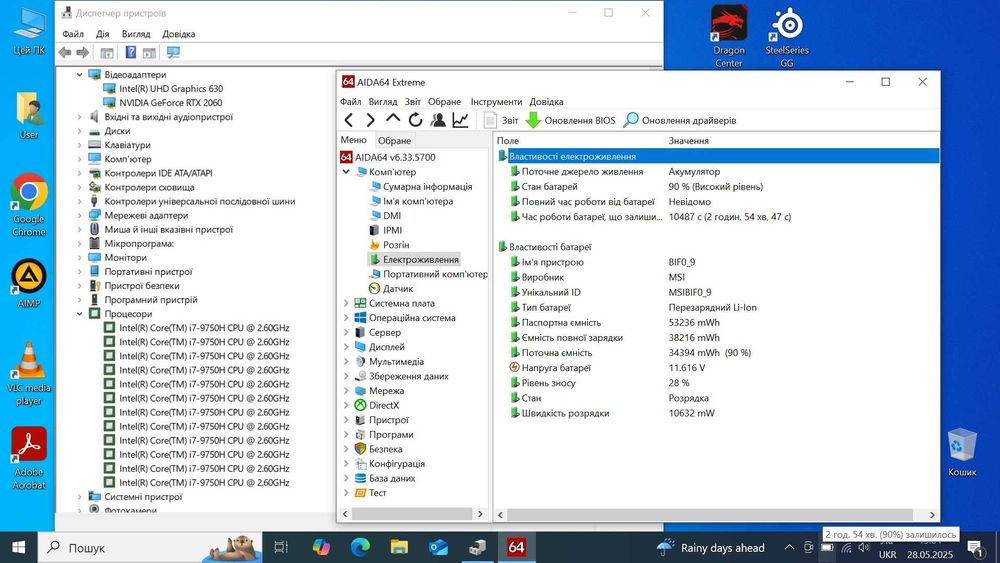Open VLC media player desktop shortcut
The height and width of the screenshot is (563, 1000).
(x=29, y=374)
